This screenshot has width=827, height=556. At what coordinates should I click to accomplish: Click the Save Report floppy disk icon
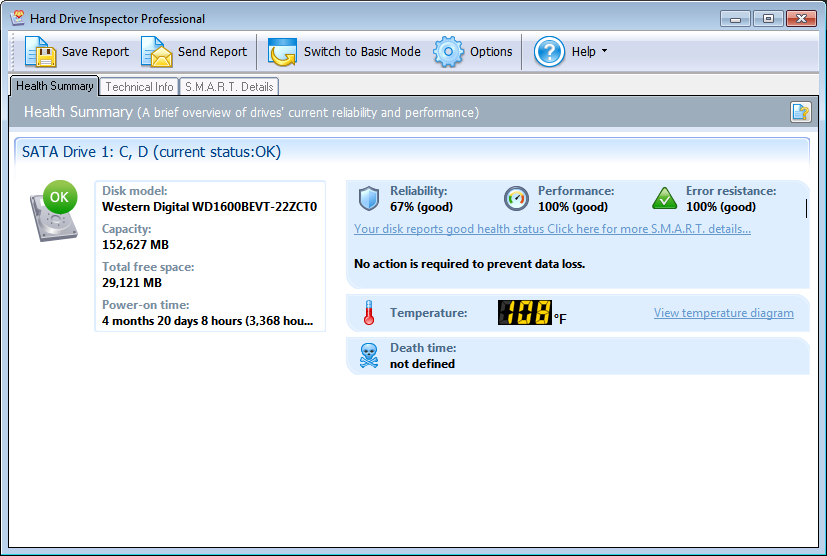pos(40,52)
